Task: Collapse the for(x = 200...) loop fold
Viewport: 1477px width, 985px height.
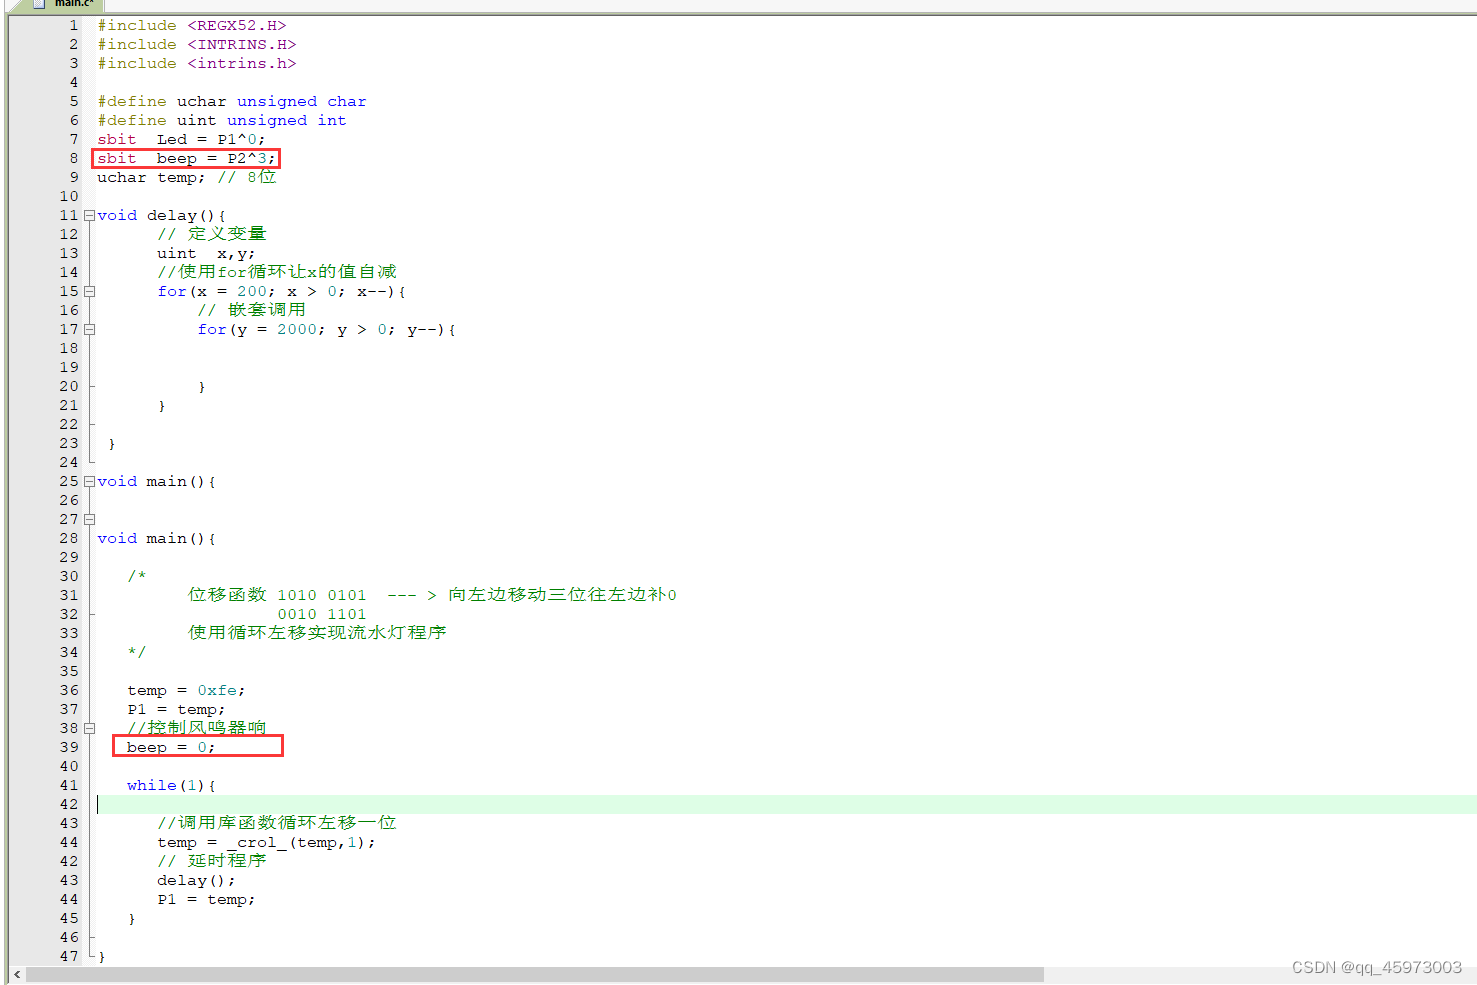Action: 89,291
